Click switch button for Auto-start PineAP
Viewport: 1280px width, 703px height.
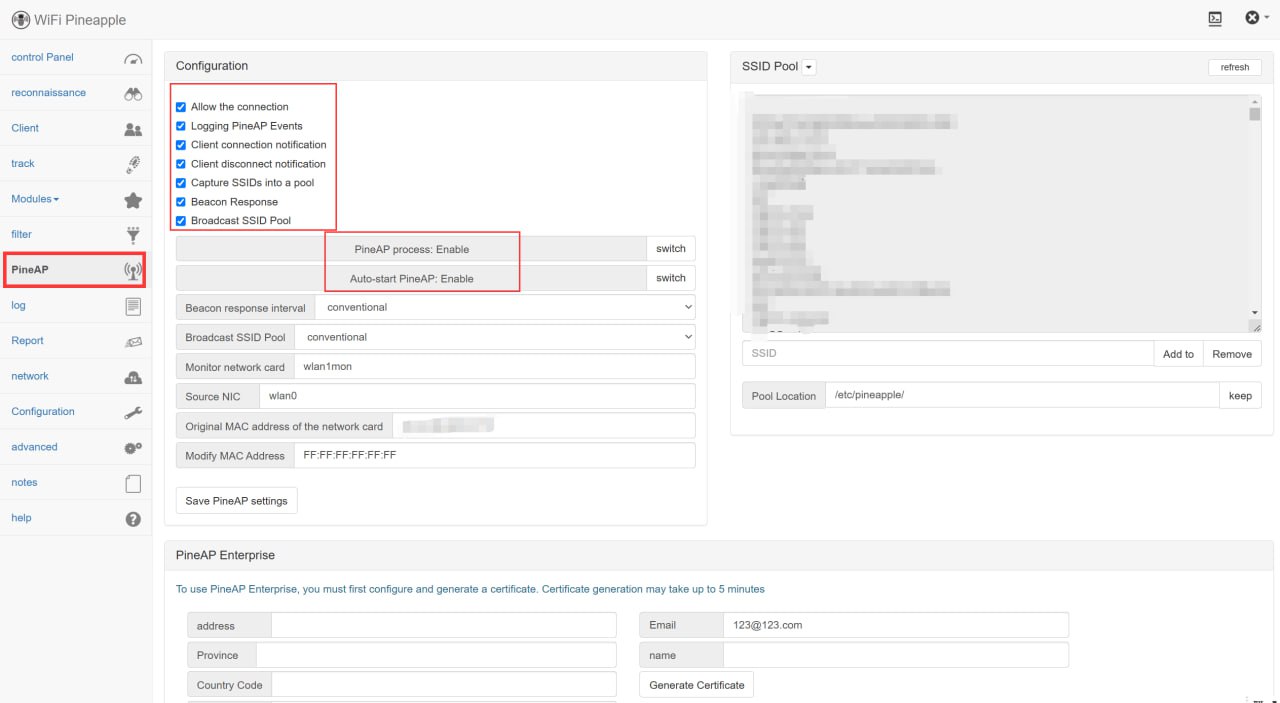(671, 278)
